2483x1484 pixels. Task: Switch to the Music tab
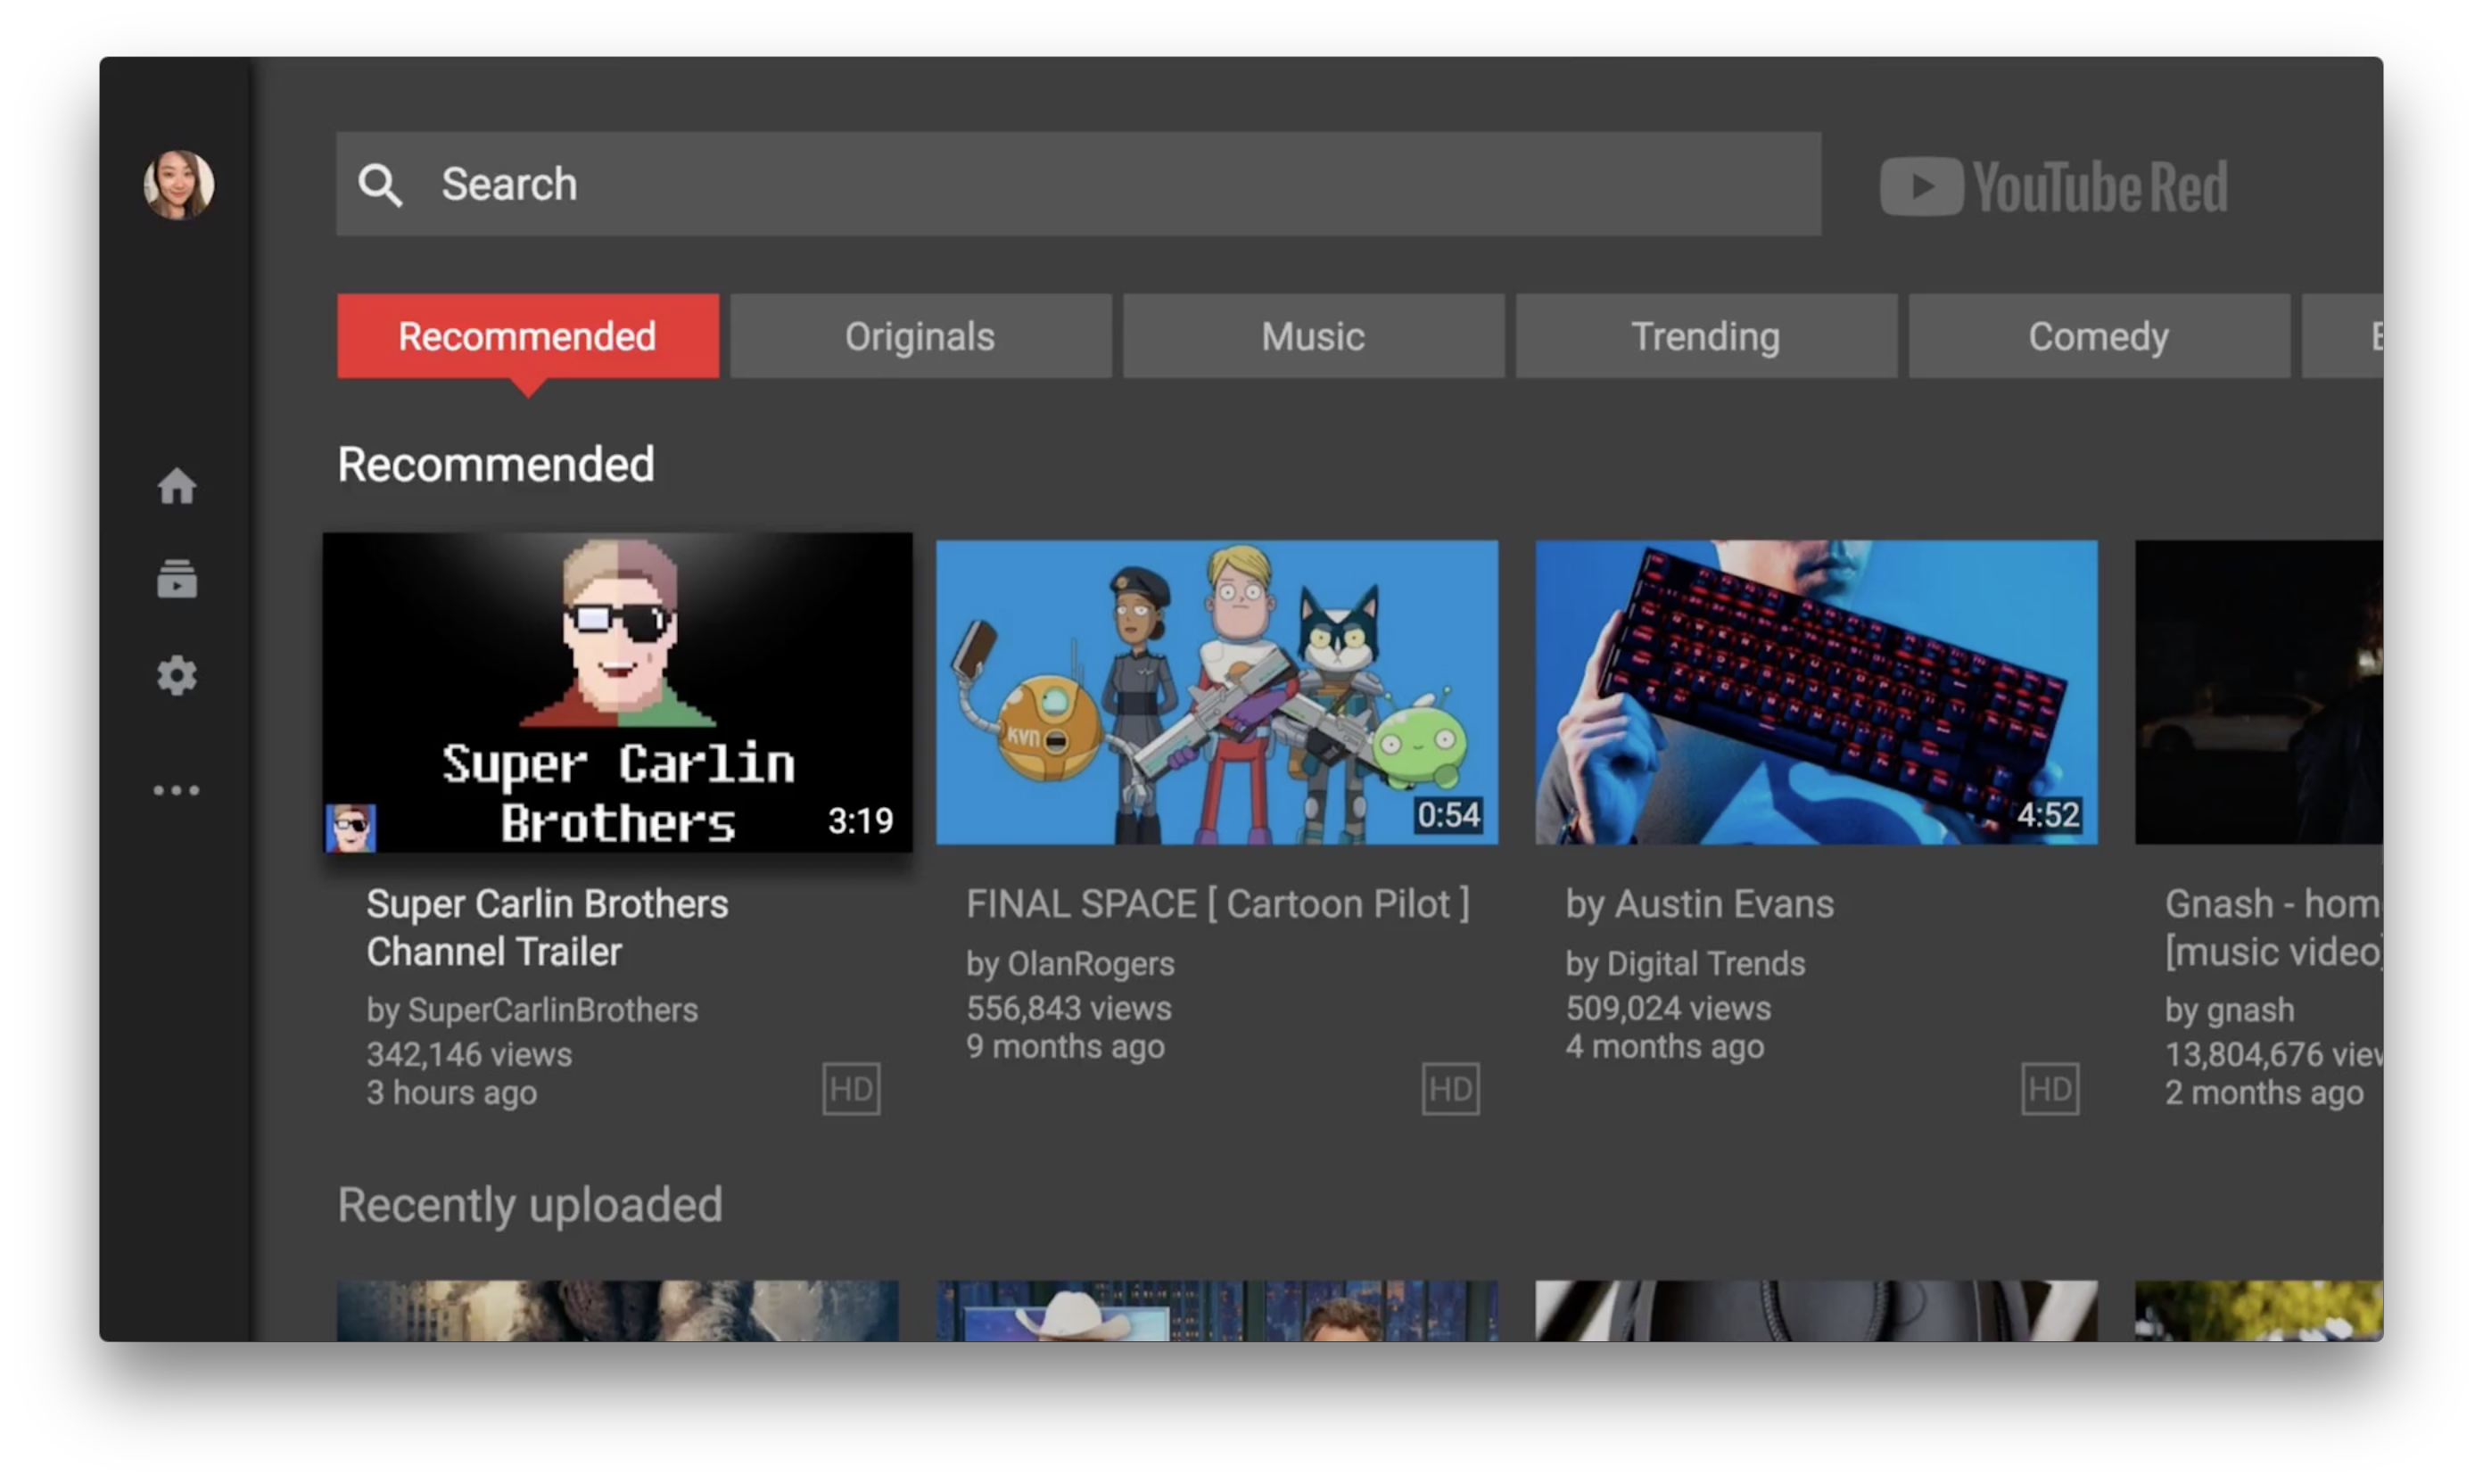tap(1313, 336)
